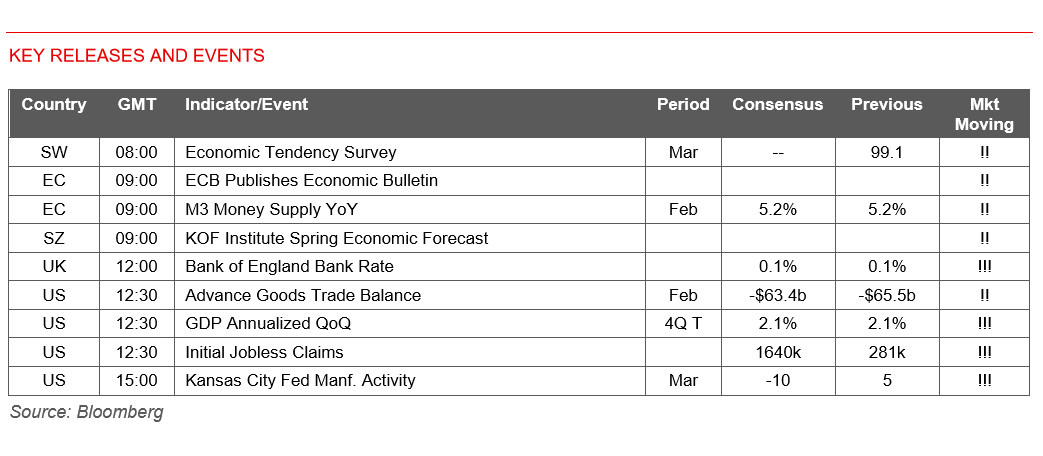Click the Economic Tendency Survey row
The height and width of the screenshot is (456, 1043).
[x=291, y=153]
